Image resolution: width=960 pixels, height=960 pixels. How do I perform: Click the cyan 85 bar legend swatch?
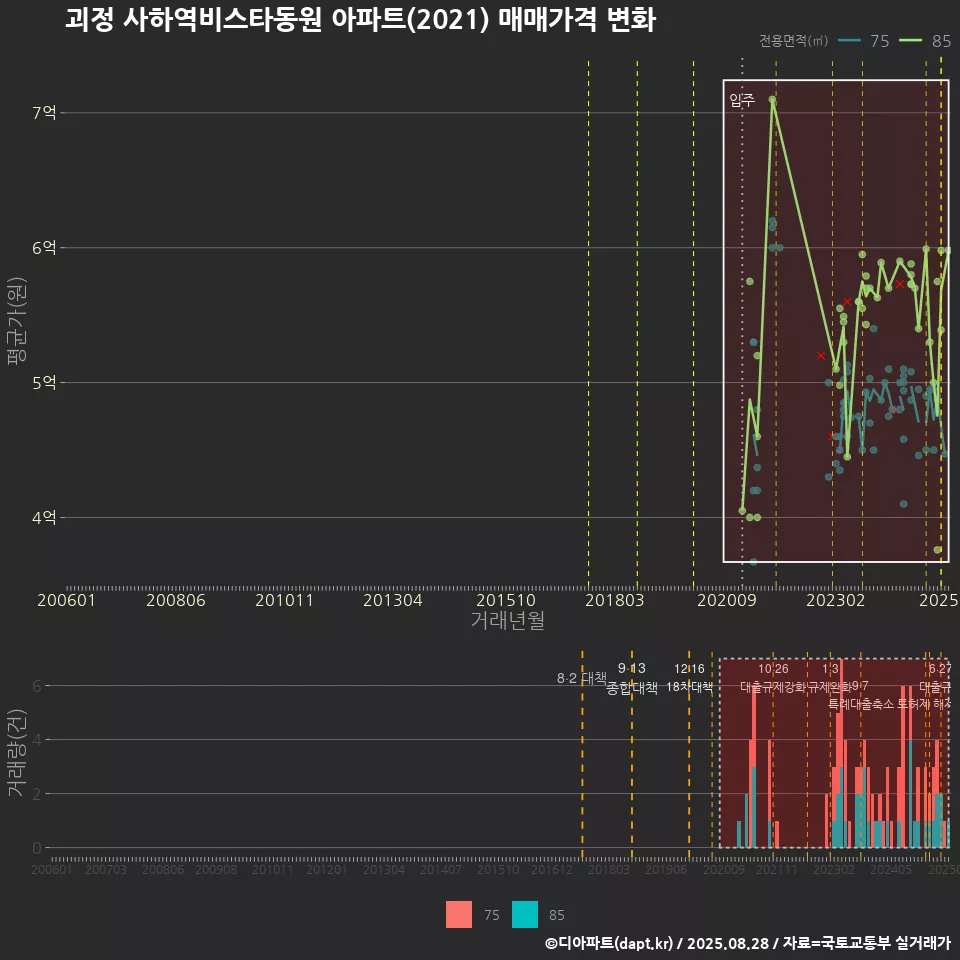(525, 914)
